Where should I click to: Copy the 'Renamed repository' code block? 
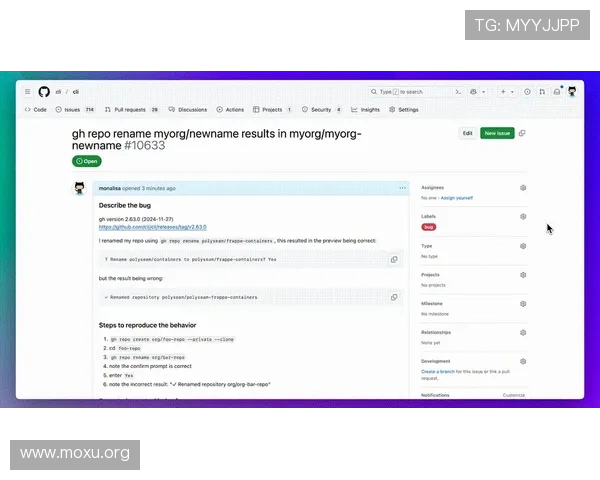click(394, 297)
